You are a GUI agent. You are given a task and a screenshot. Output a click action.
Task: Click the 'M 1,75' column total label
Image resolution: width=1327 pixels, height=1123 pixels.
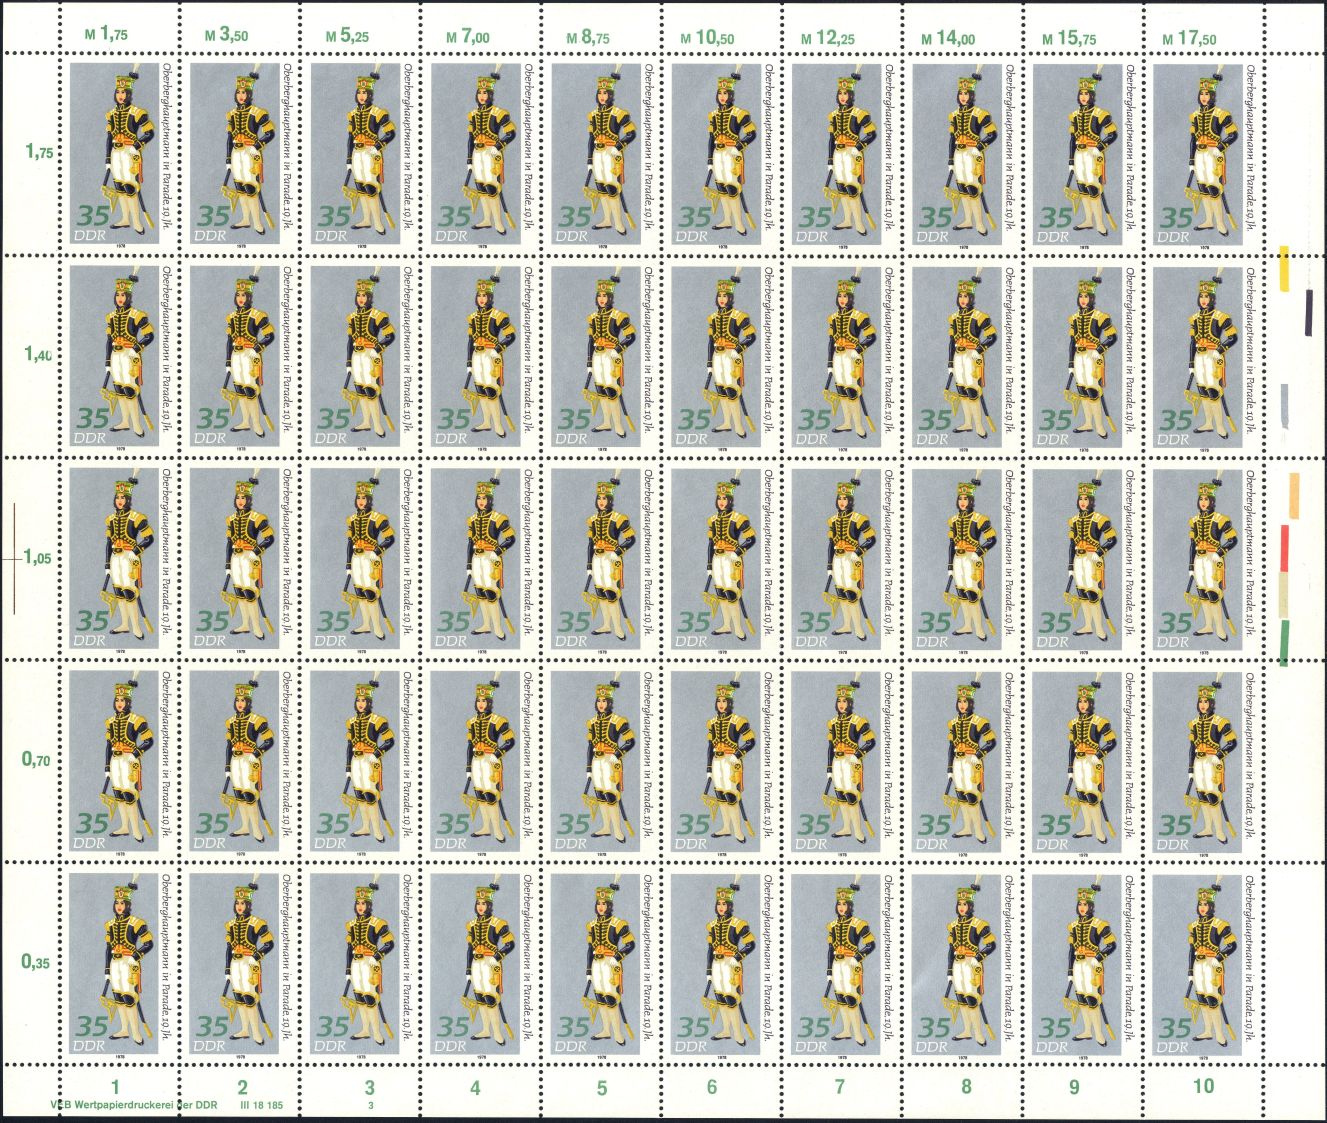[x=109, y=35]
